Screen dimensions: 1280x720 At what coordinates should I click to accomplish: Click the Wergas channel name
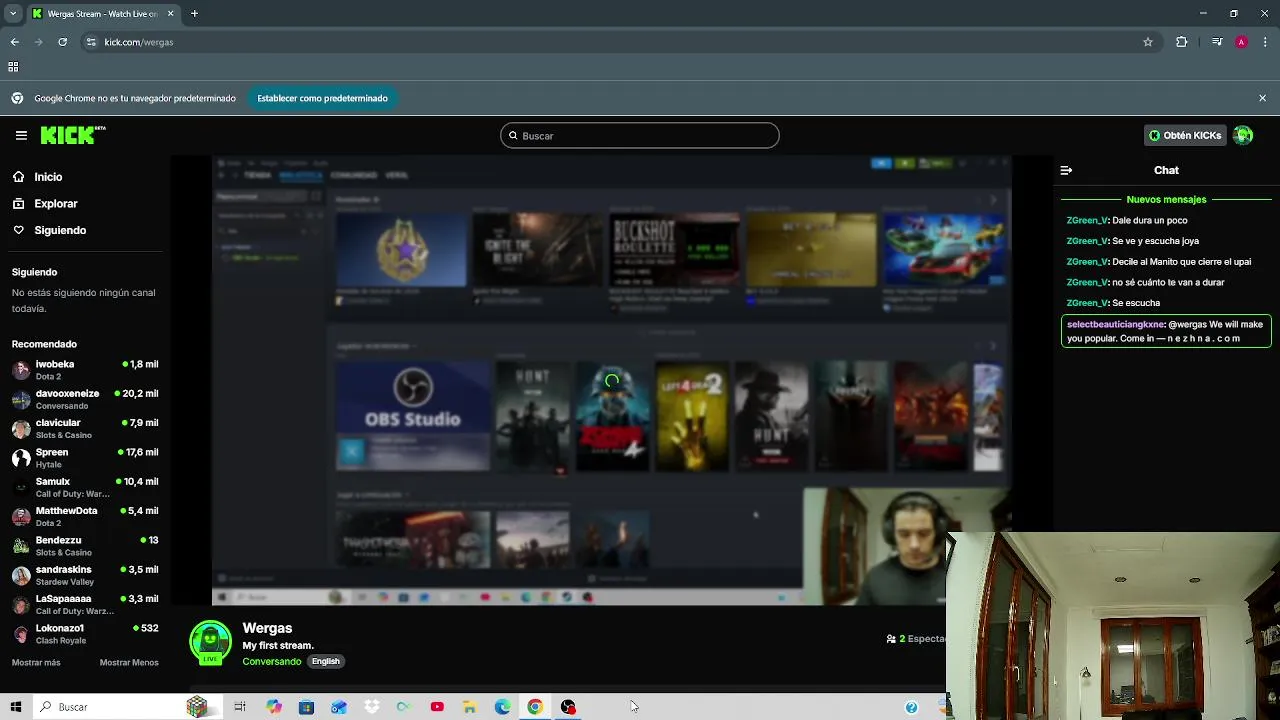point(267,628)
